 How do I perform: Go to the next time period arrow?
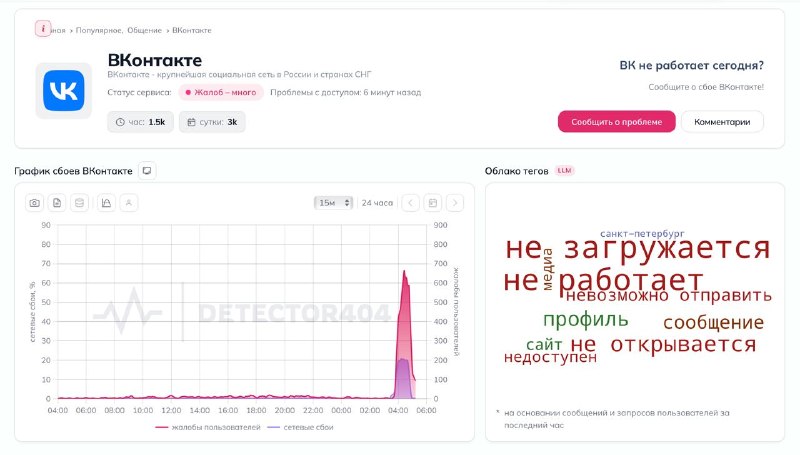pyautogui.click(x=455, y=203)
